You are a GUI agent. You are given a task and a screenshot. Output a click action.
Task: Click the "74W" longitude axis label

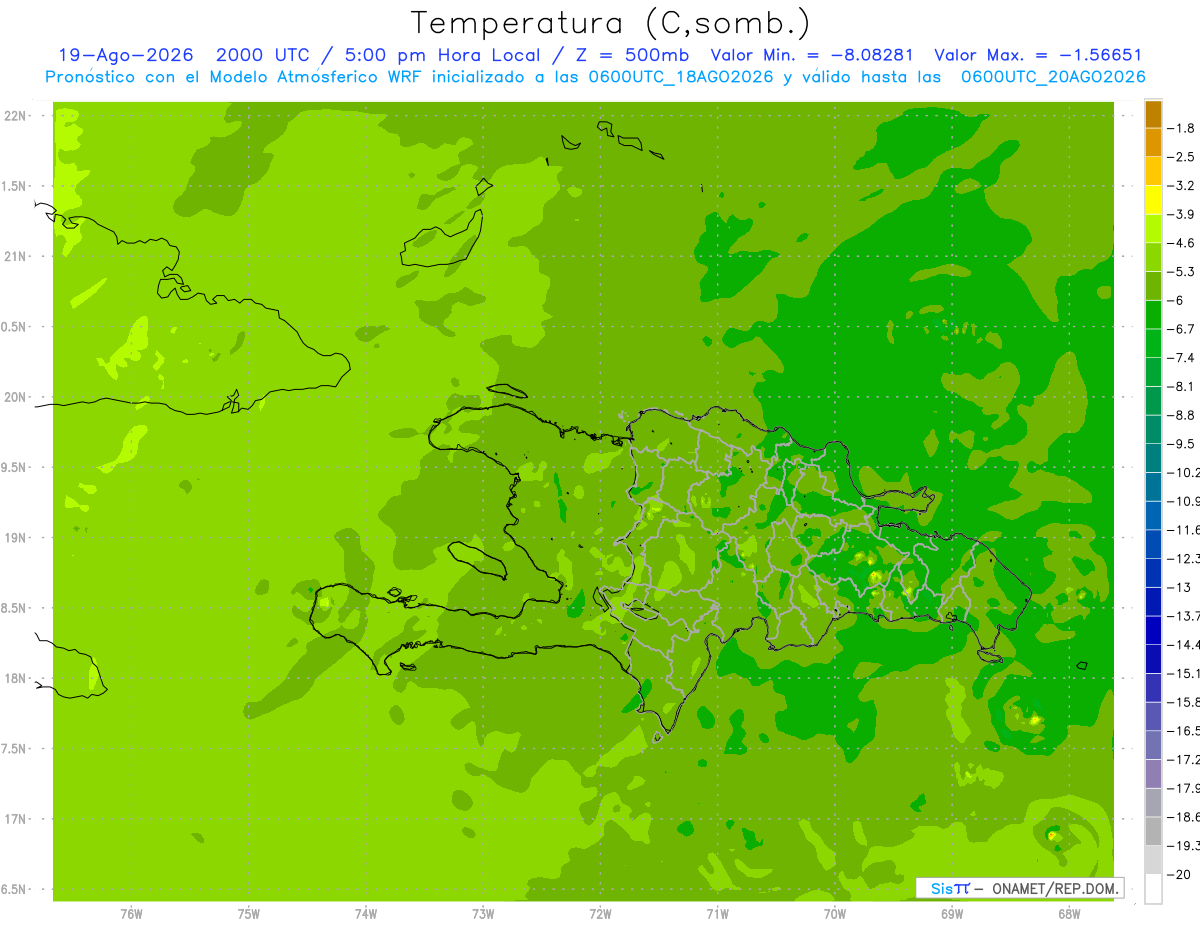(x=366, y=913)
